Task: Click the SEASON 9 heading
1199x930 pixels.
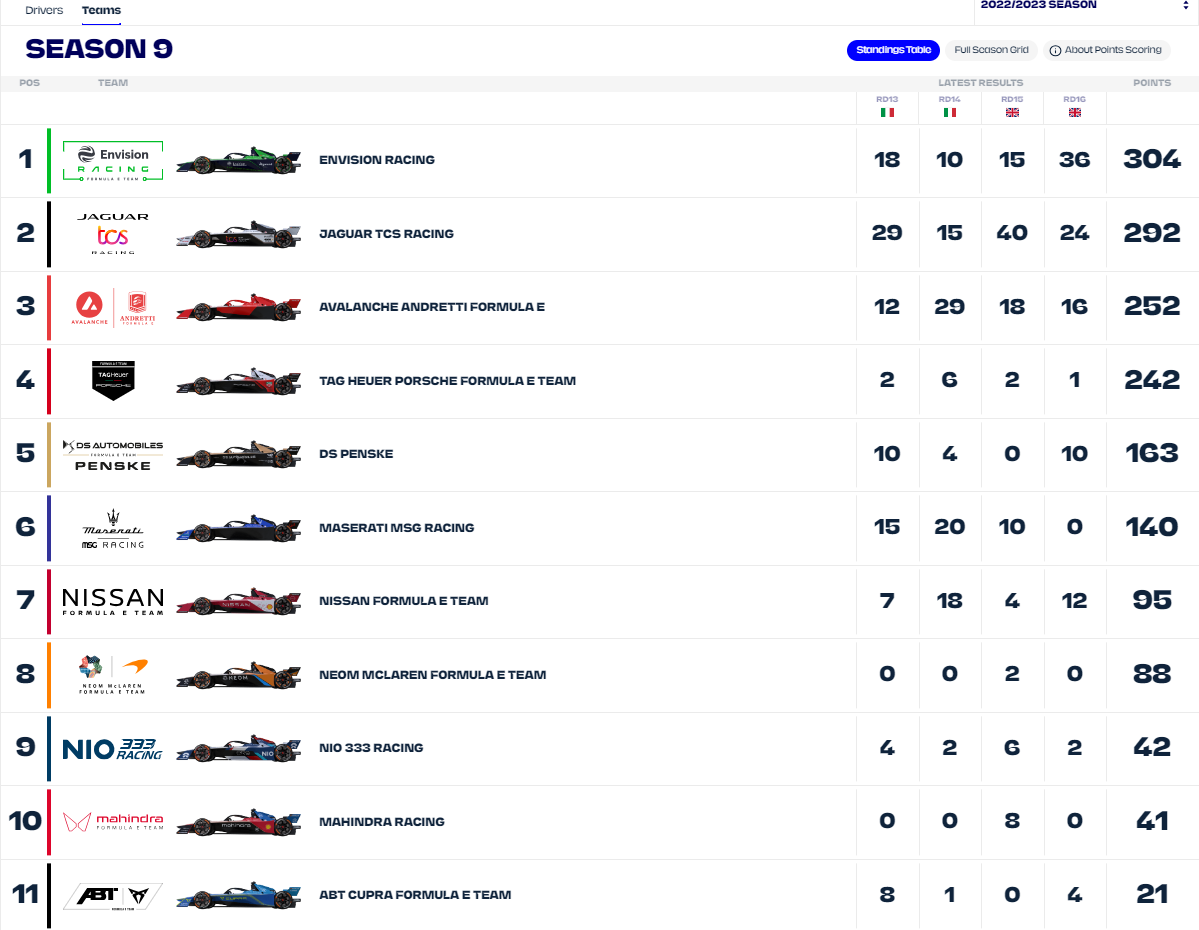Action: (x=99, y=49)
